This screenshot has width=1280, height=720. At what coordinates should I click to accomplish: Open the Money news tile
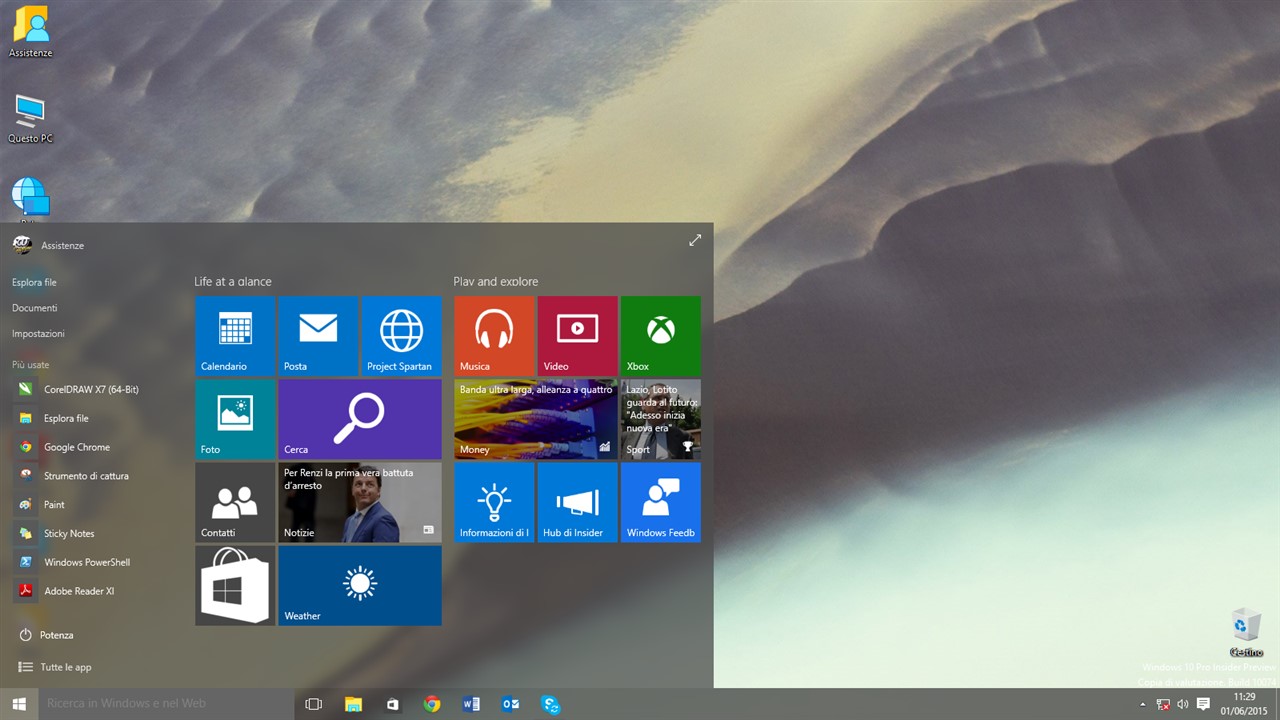coord(536,419)
